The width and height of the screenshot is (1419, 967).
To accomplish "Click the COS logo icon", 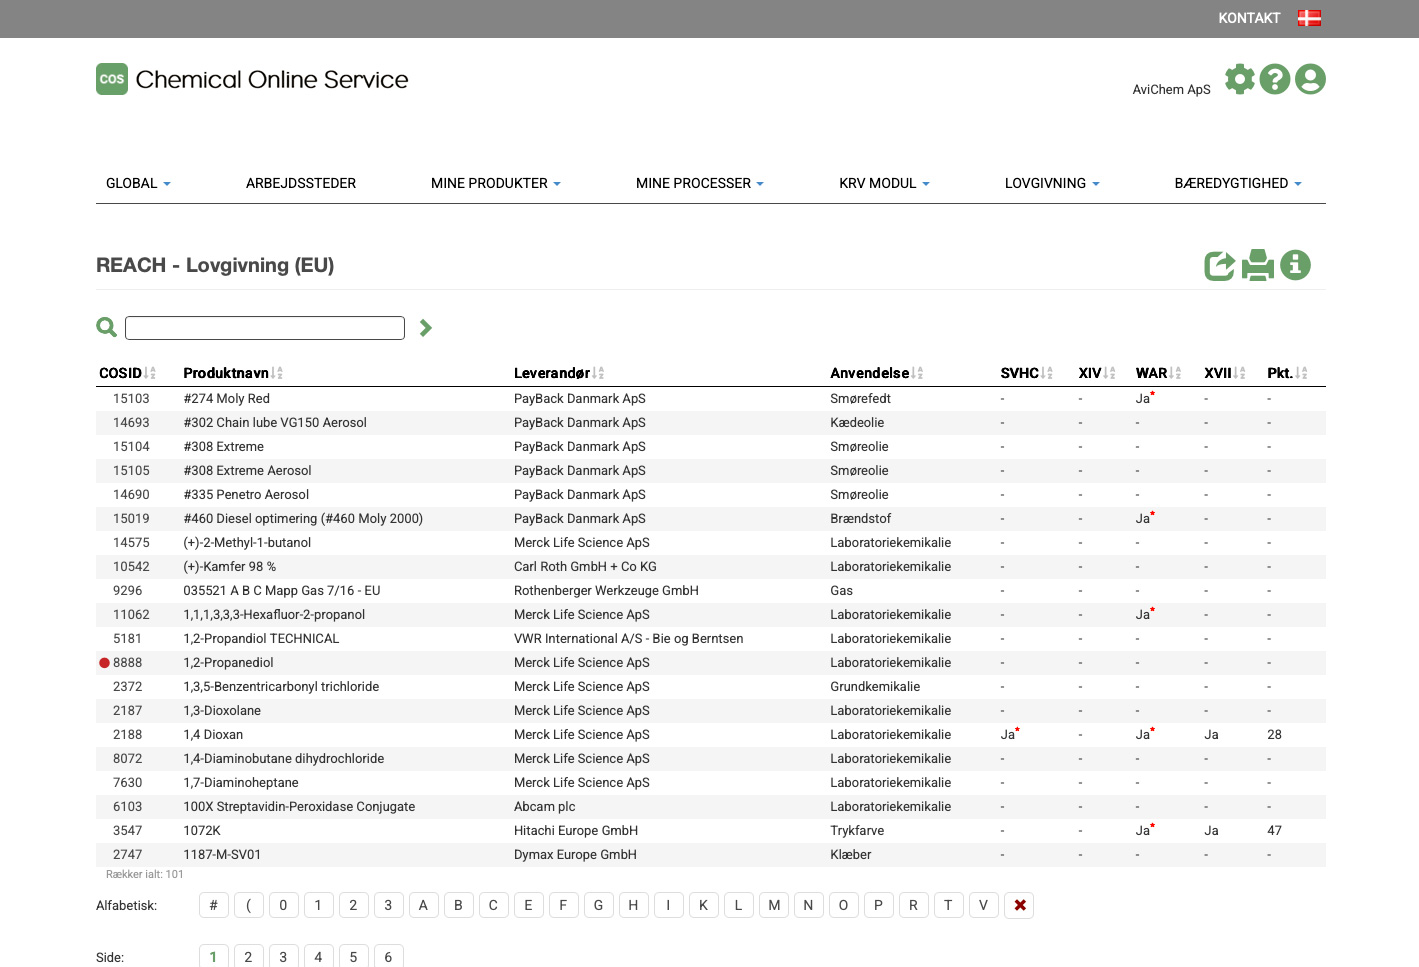I will [112, 79].
